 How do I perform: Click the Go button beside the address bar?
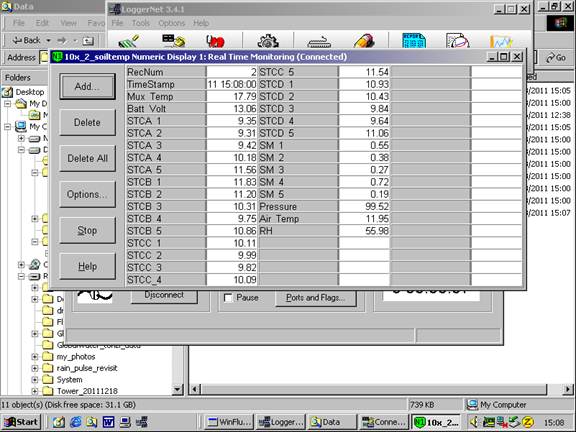(556, 58)
